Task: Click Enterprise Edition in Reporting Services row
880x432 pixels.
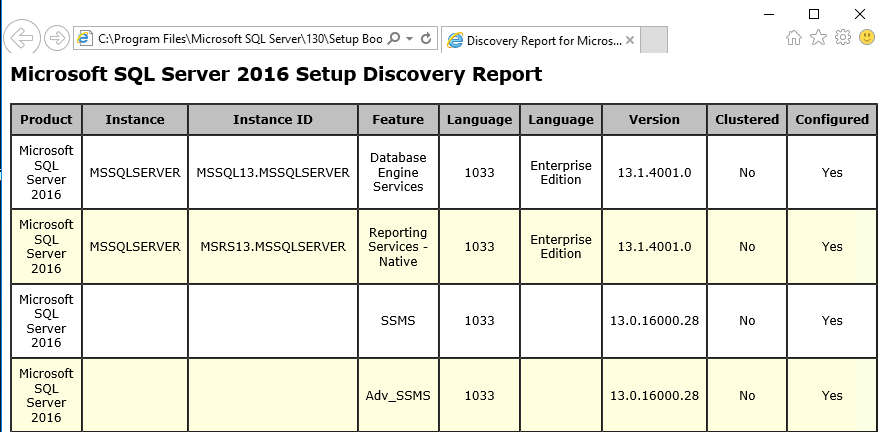Action: (561, 246)
